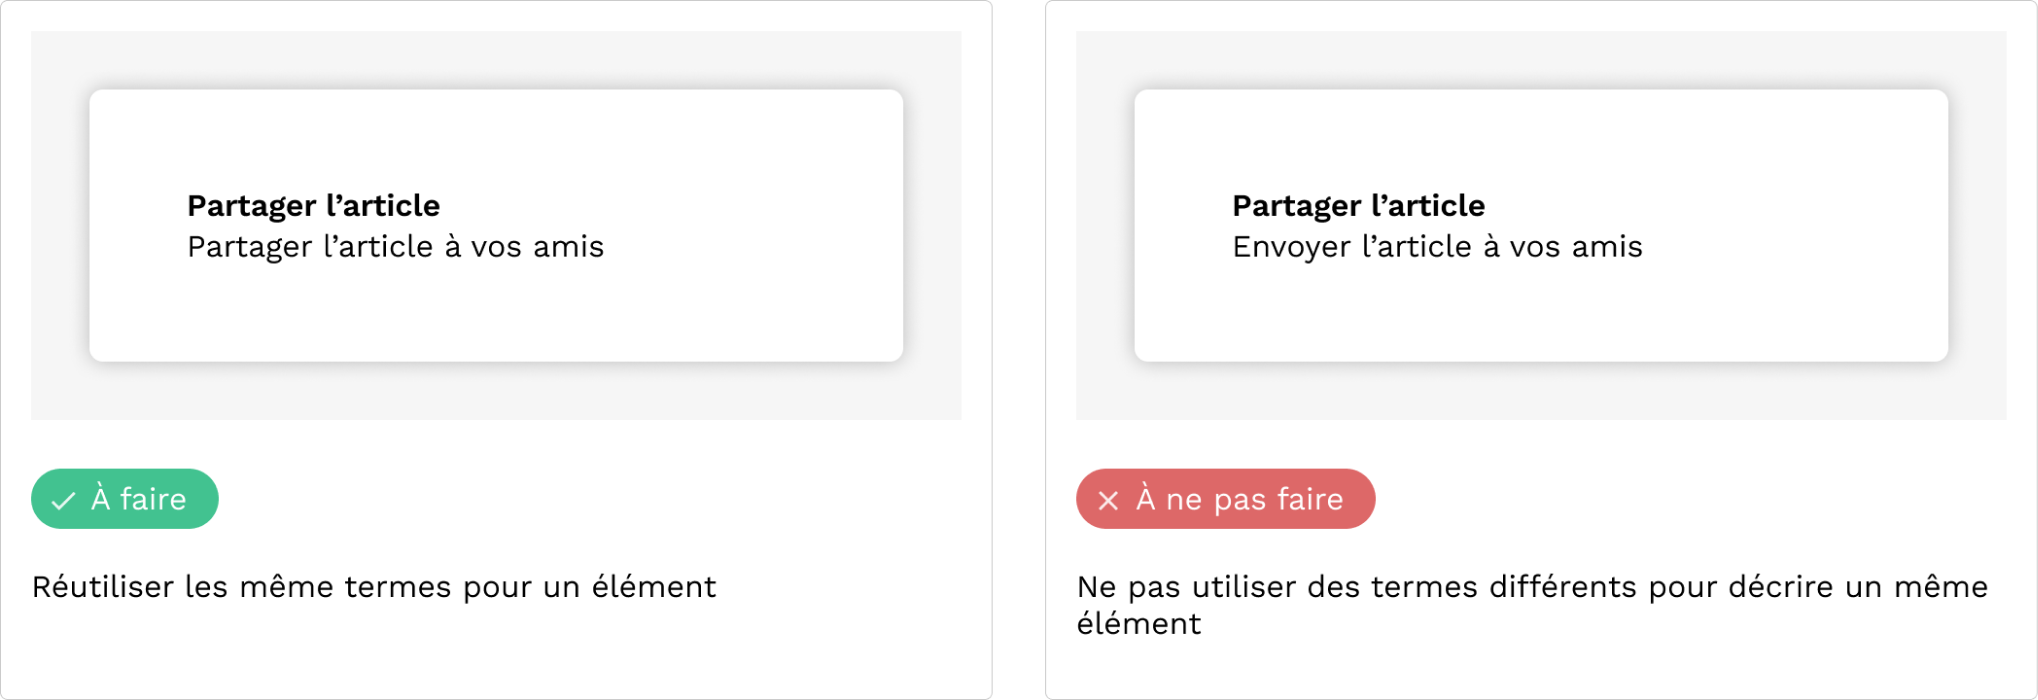Click the bold 'Partager l'article' heading in the right card
This screenshot has height=700, width=2038.
click(x=1358, y=206)
